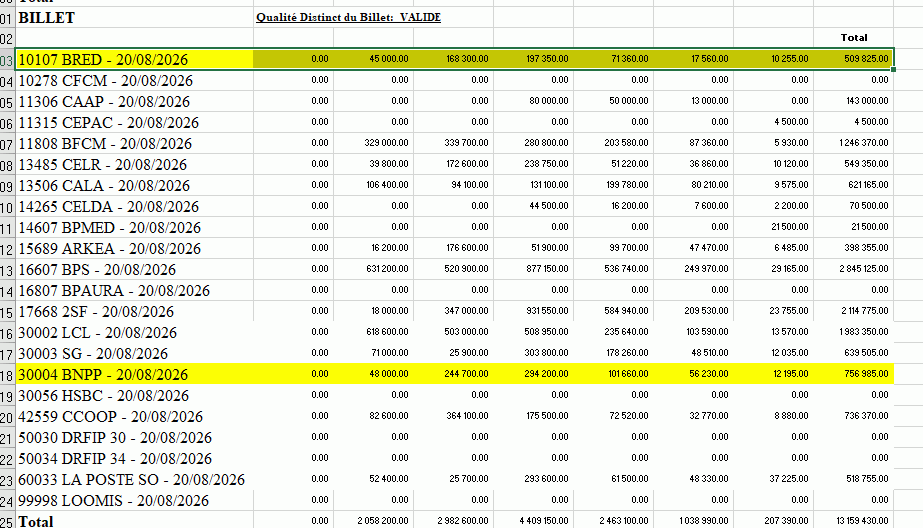Image resolution: width=923 pixels, height=528 pixels.
Task: Click the 931 550.00 value in 2SF row
Action: click(x=547, y=311)
